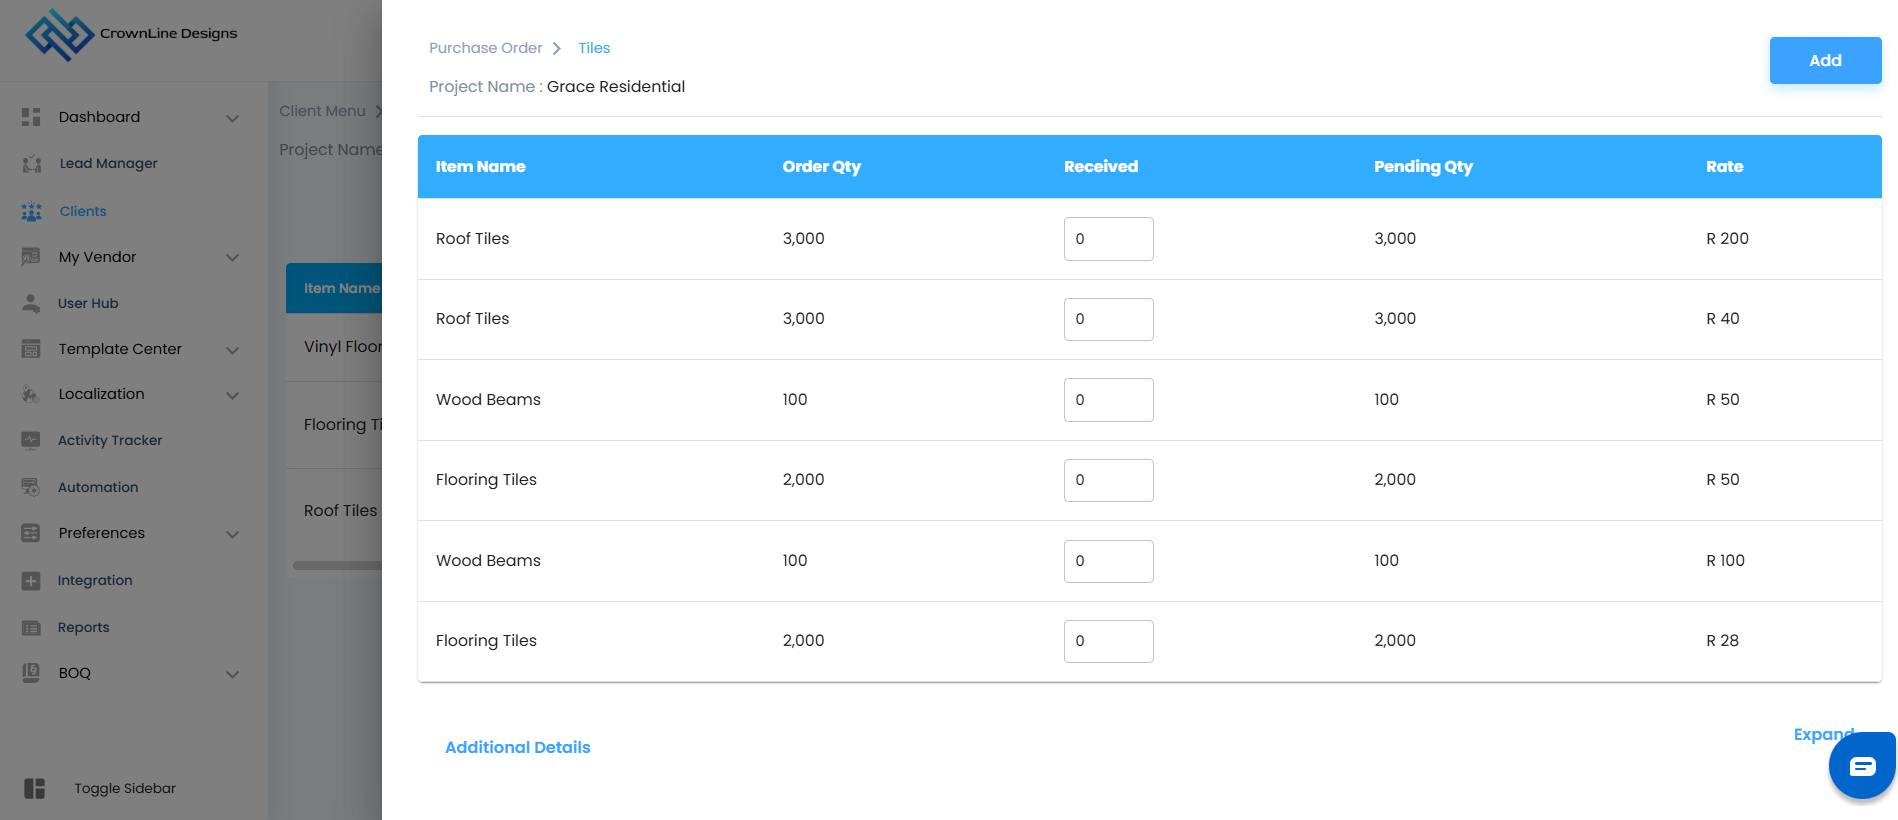
Task: Click the R 28 rate cell
Action: (x=1722, y=640)
